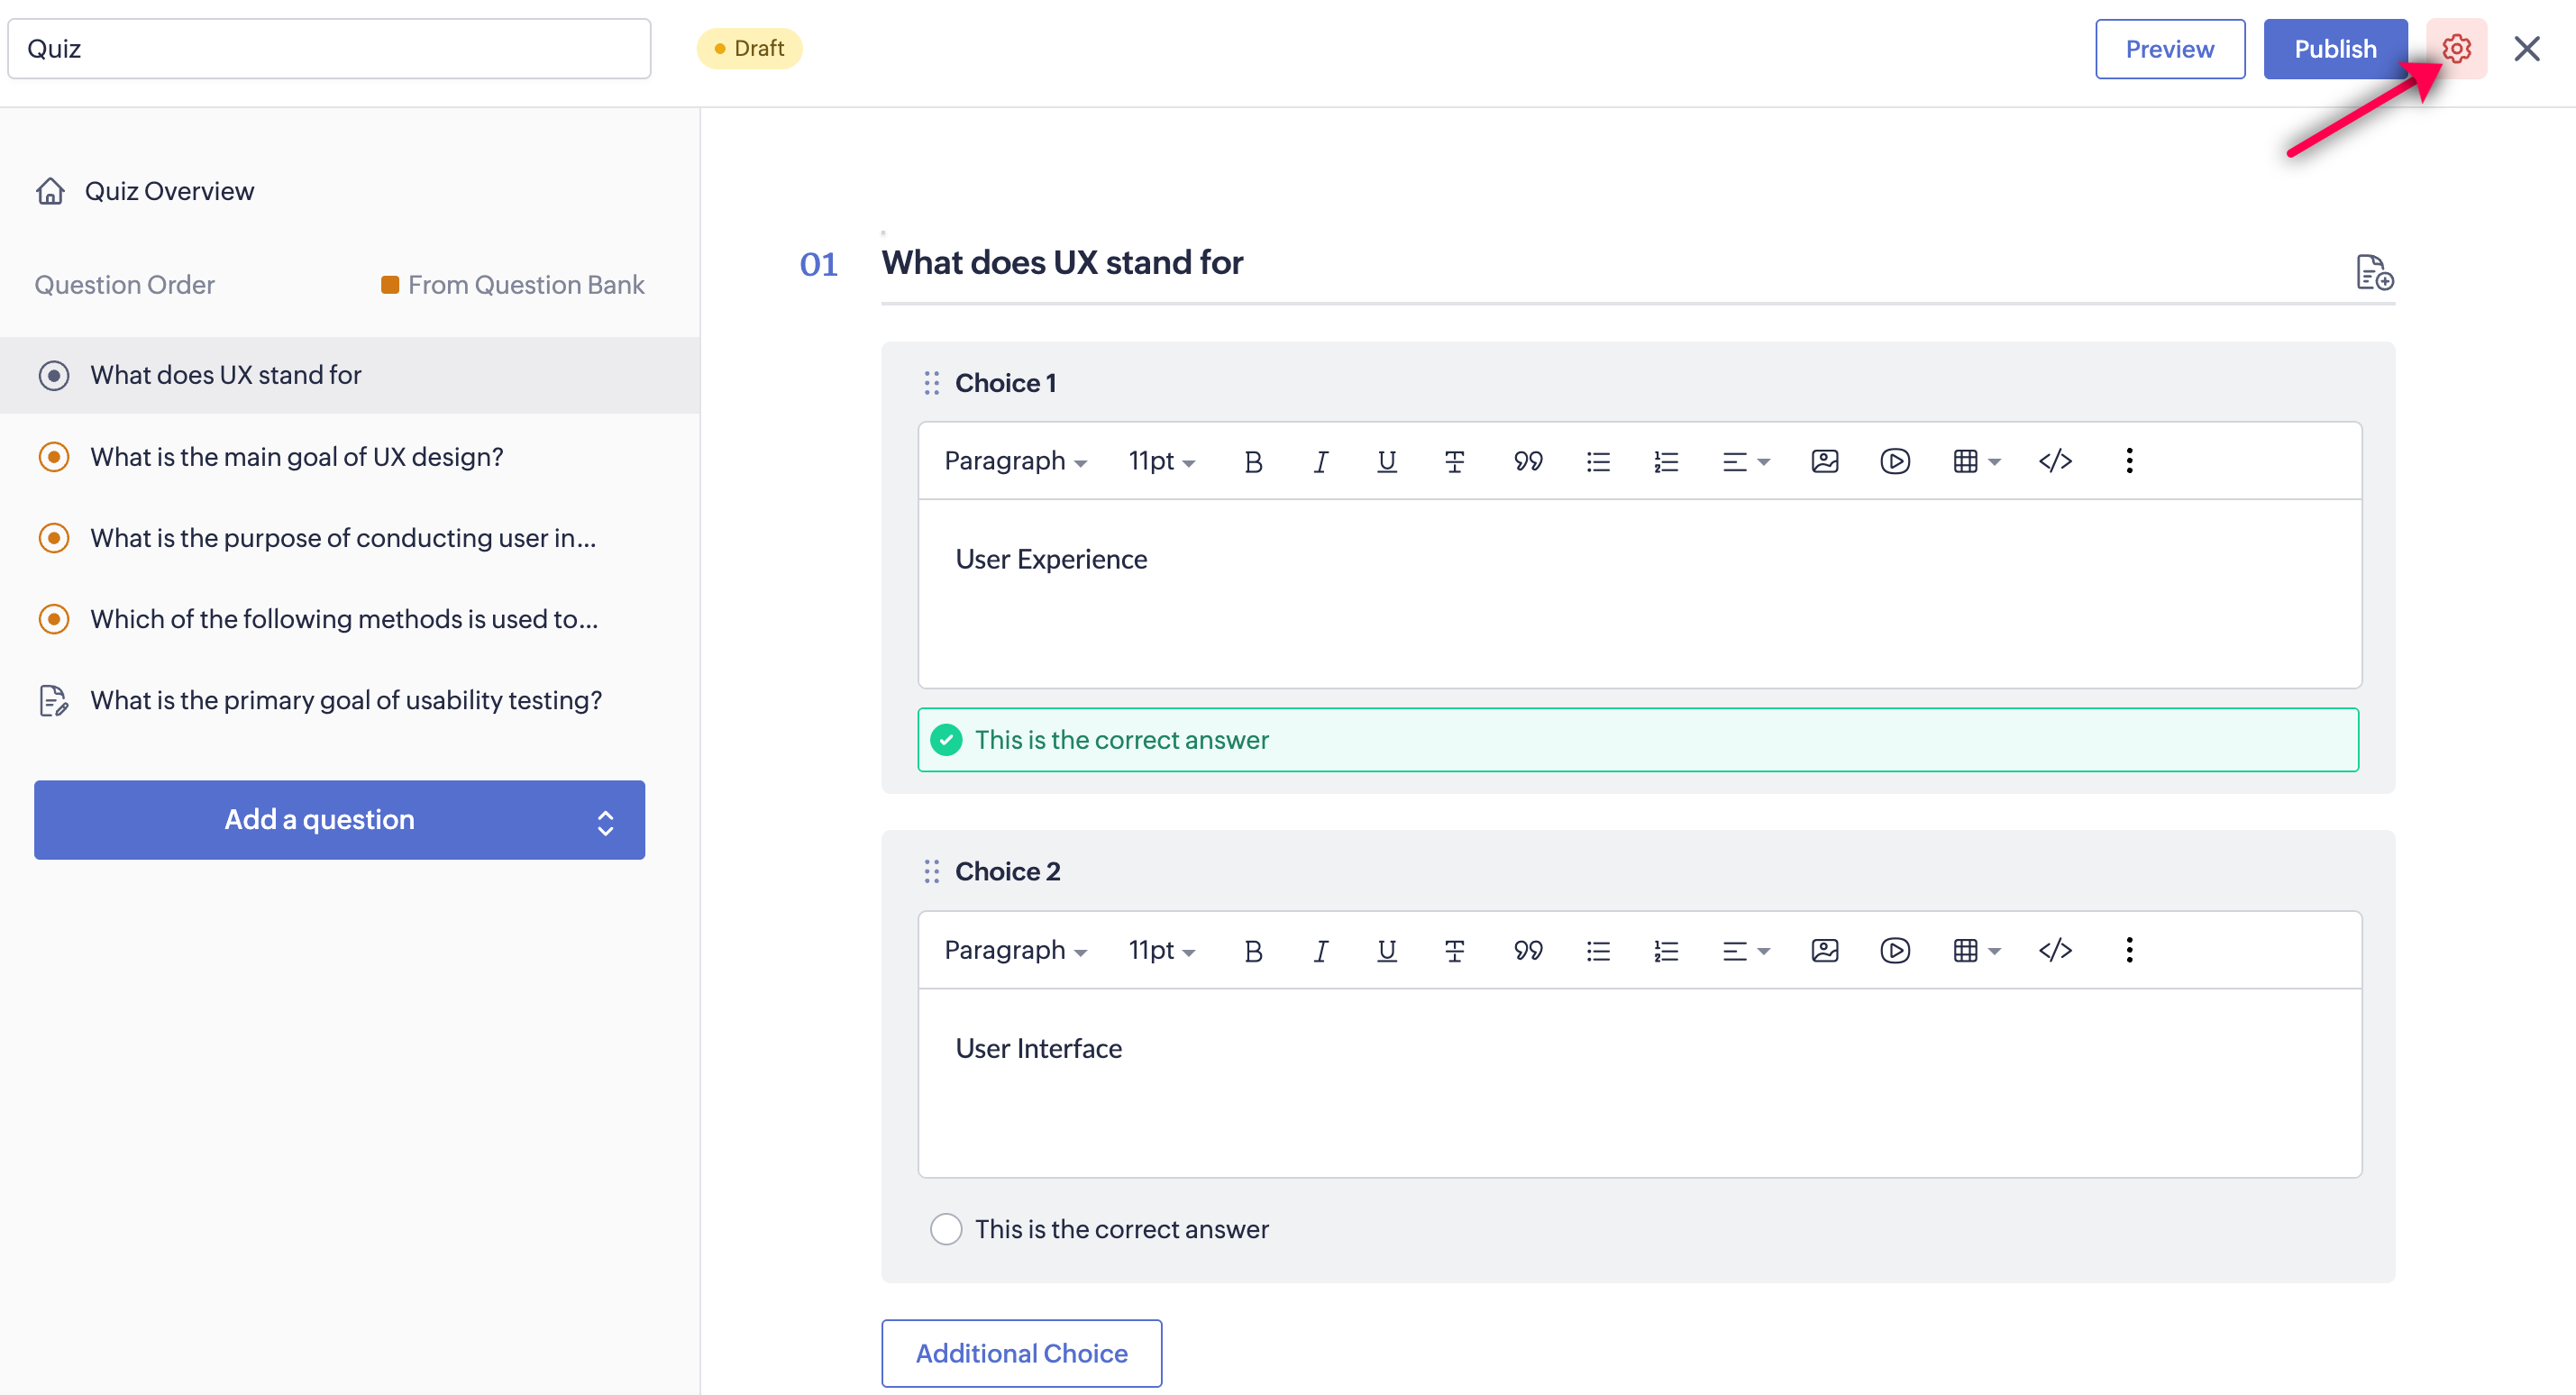Viewport: 2576px width, 1395px height.
Task: Click the Quiz title input field
Action: (329, 48)
